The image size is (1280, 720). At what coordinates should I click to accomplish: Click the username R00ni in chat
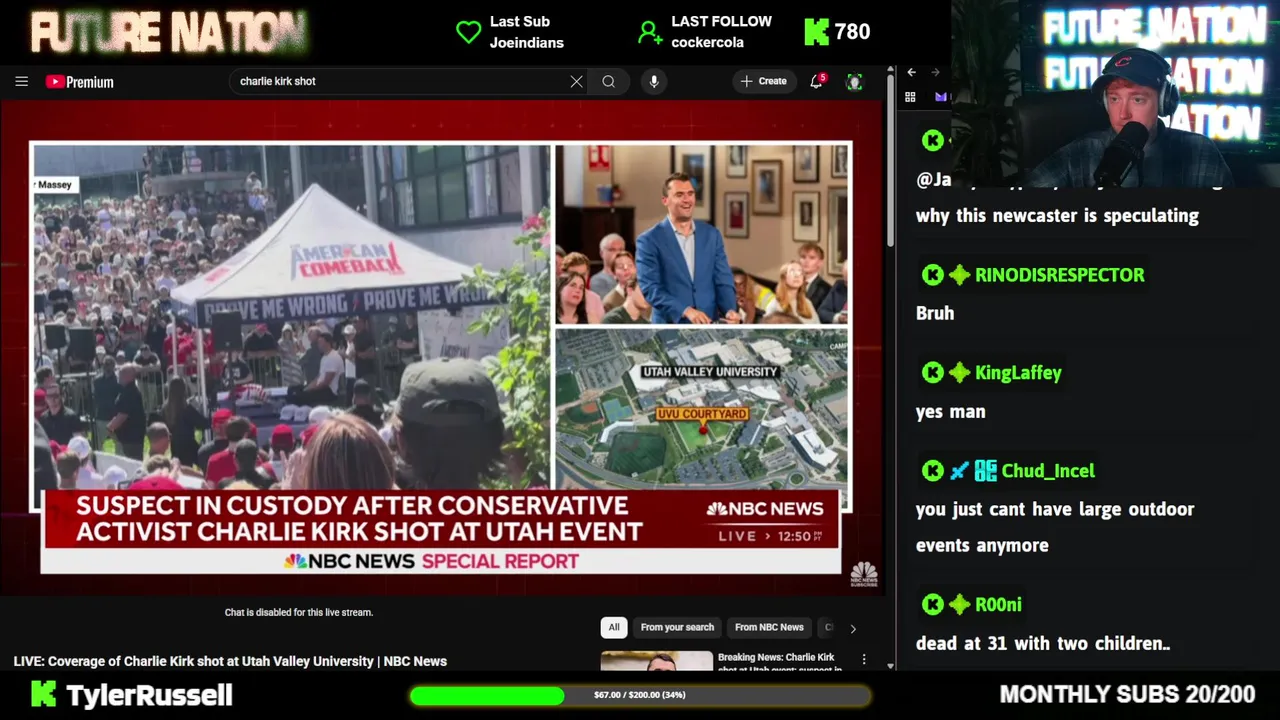[998, 605]
